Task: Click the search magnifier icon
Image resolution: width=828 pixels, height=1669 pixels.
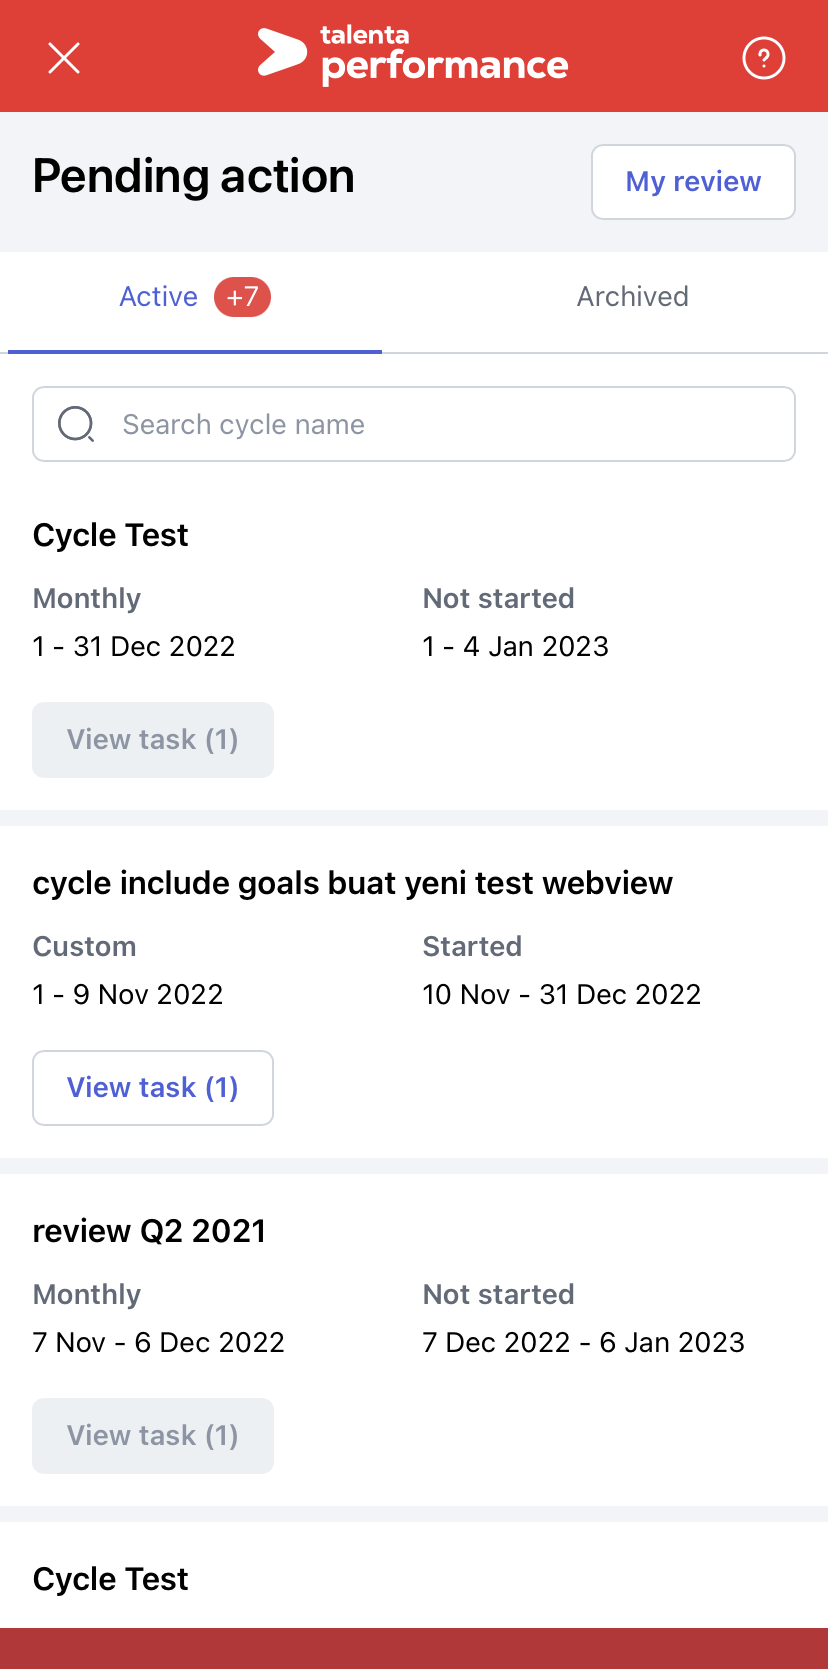Action: click(77, 424)
